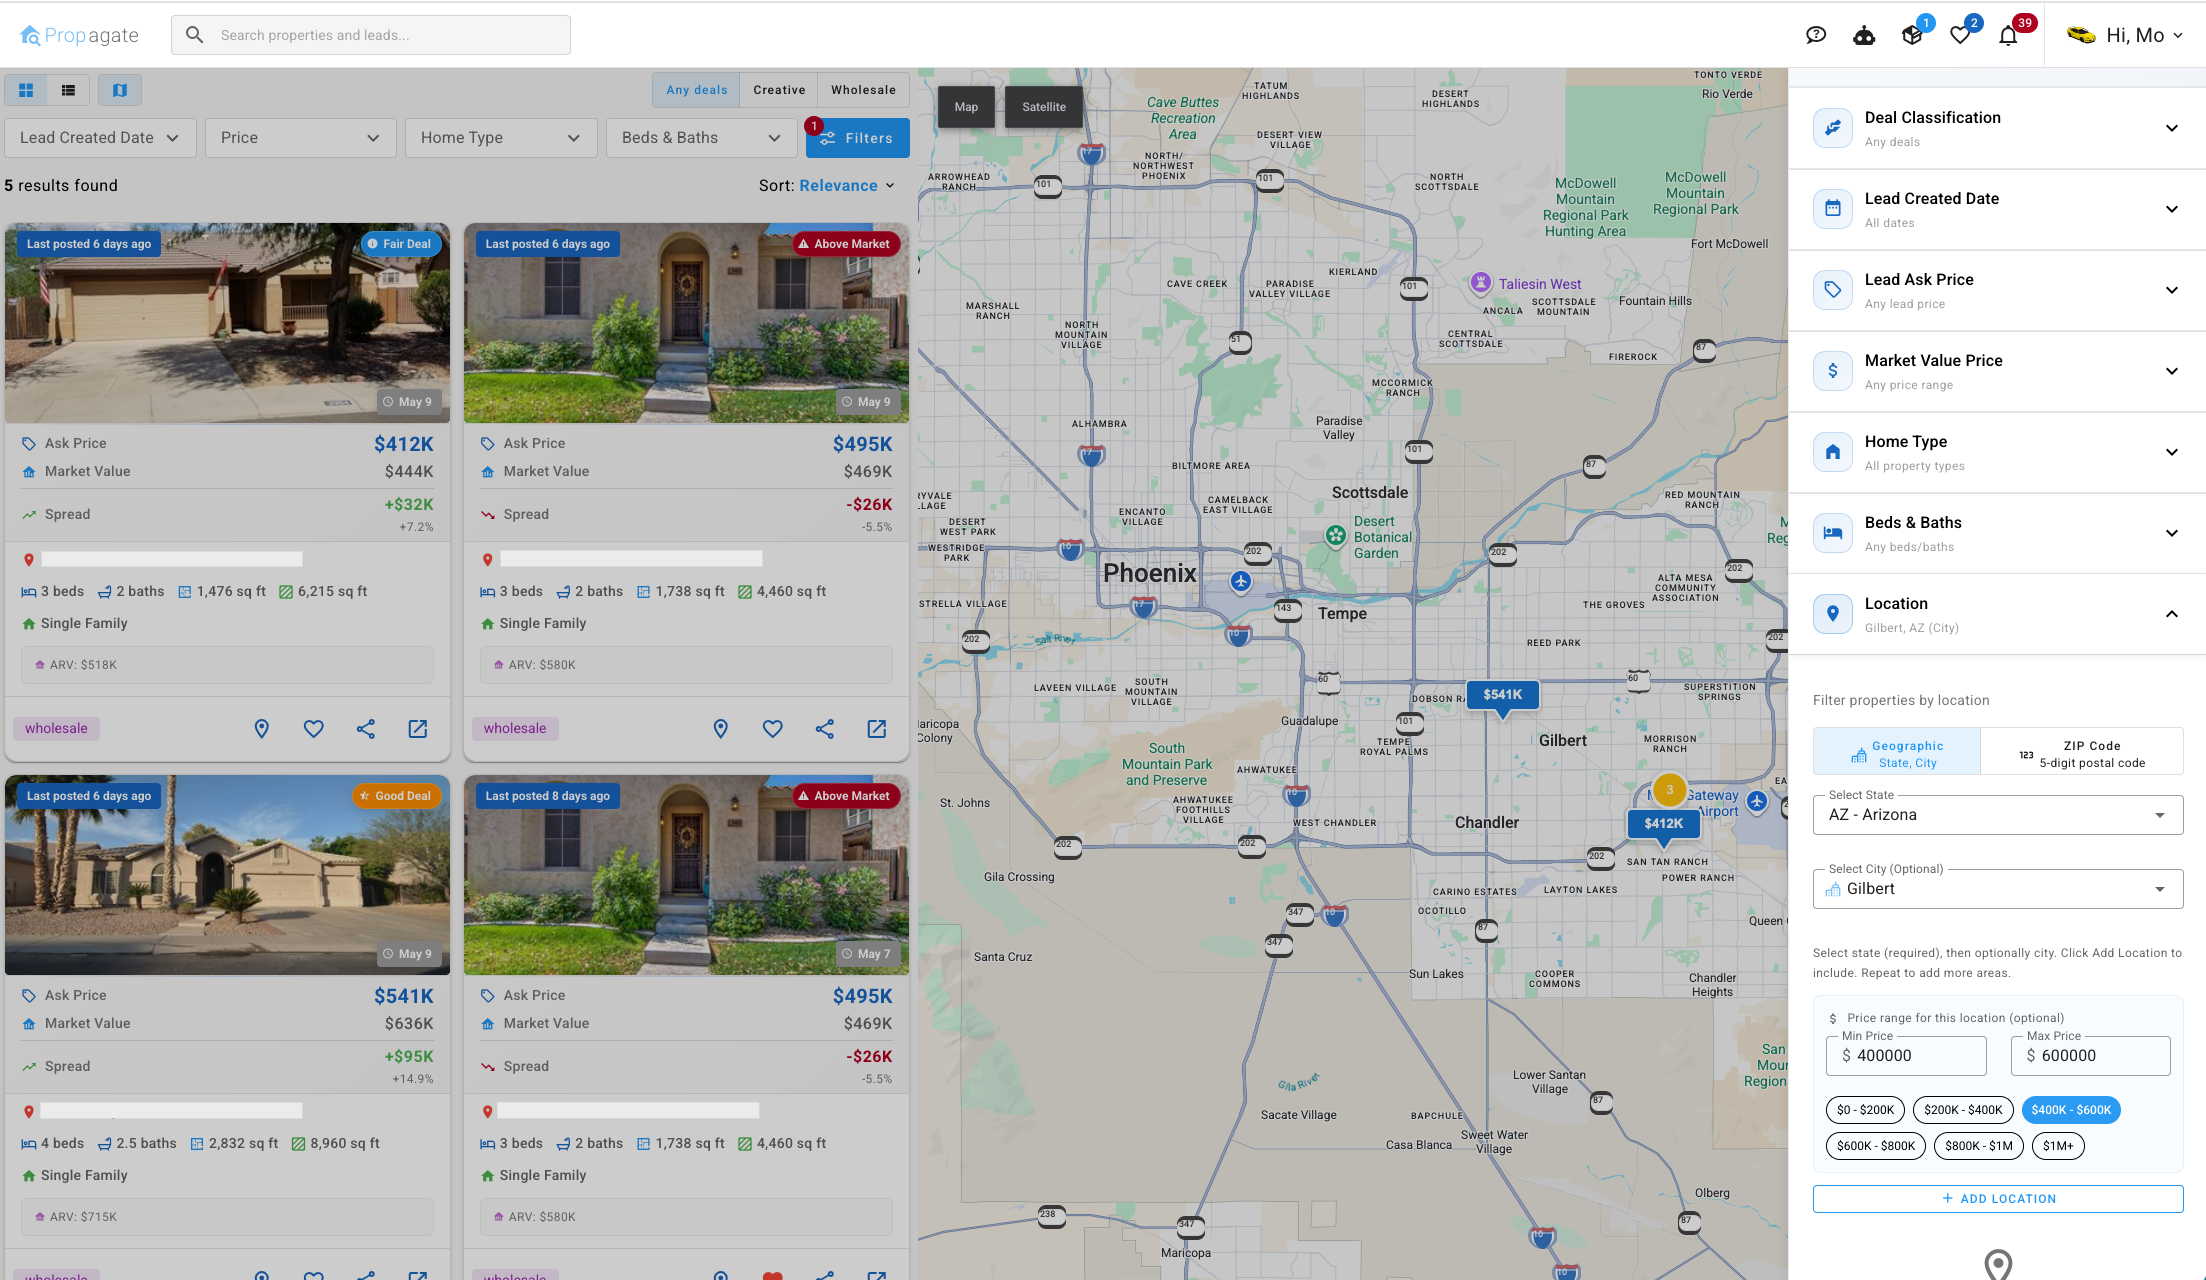
Task: Switch the map to Satellite view
Action: tap(1043, 107)
